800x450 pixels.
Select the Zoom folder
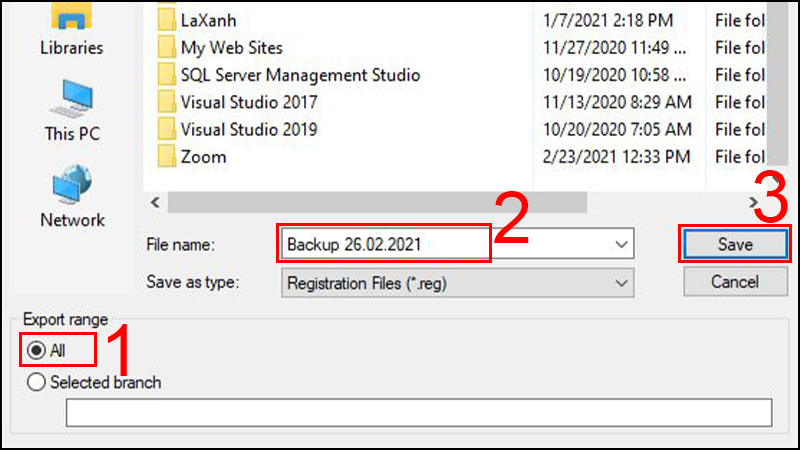pyautogui.click(x=203, y=157)
